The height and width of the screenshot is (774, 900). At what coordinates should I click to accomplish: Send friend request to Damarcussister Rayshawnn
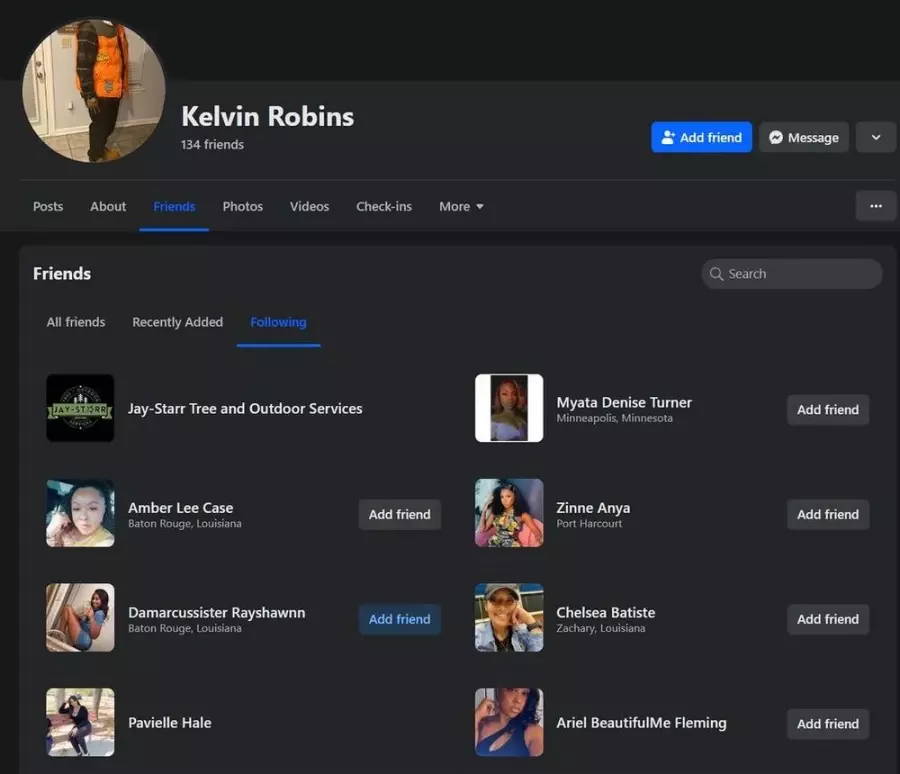pyautogui.click(x=399, y=619)
